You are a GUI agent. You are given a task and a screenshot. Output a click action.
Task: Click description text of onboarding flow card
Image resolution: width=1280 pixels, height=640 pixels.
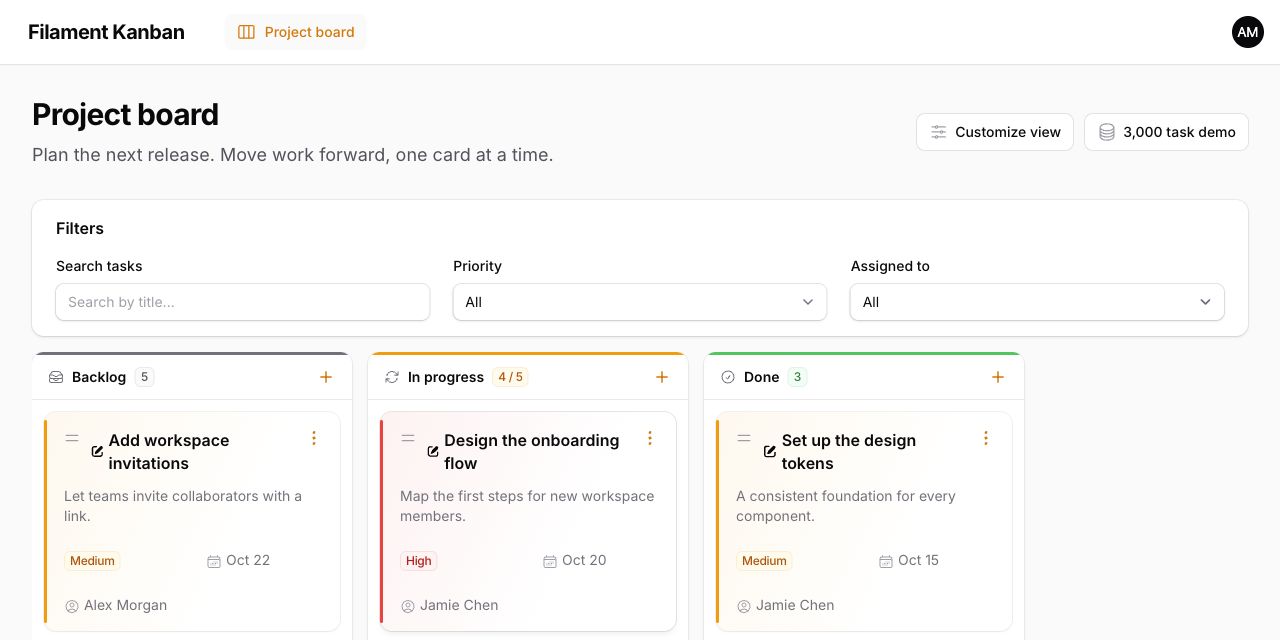tap(527, 506)
